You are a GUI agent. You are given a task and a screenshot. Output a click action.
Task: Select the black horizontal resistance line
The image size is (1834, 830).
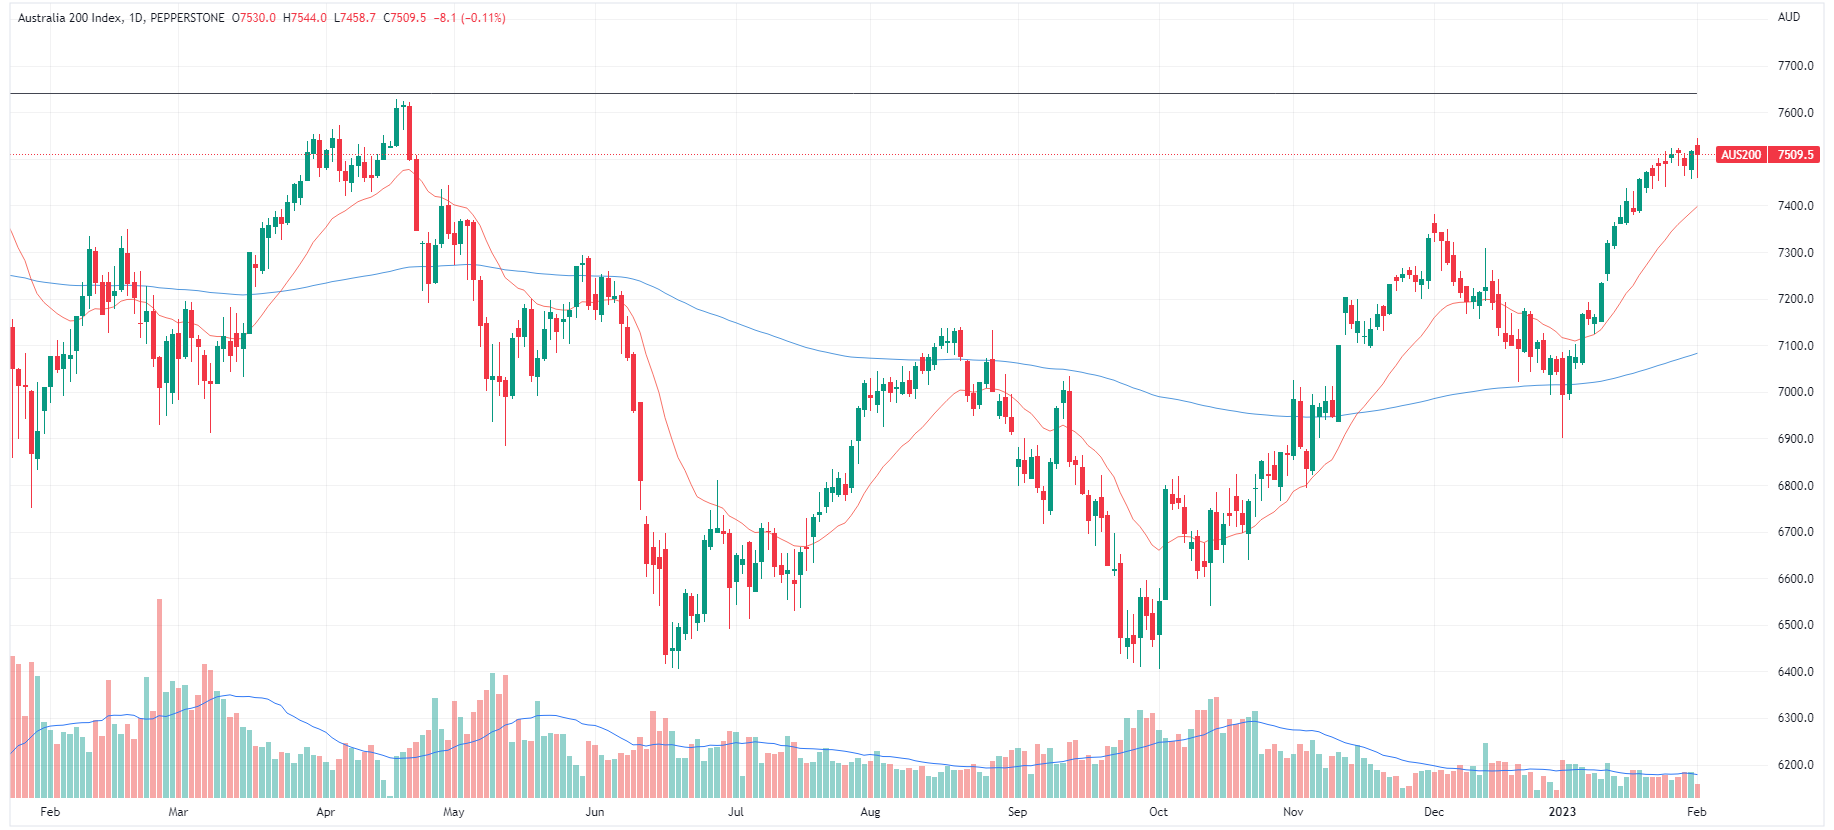click(800, 93)
